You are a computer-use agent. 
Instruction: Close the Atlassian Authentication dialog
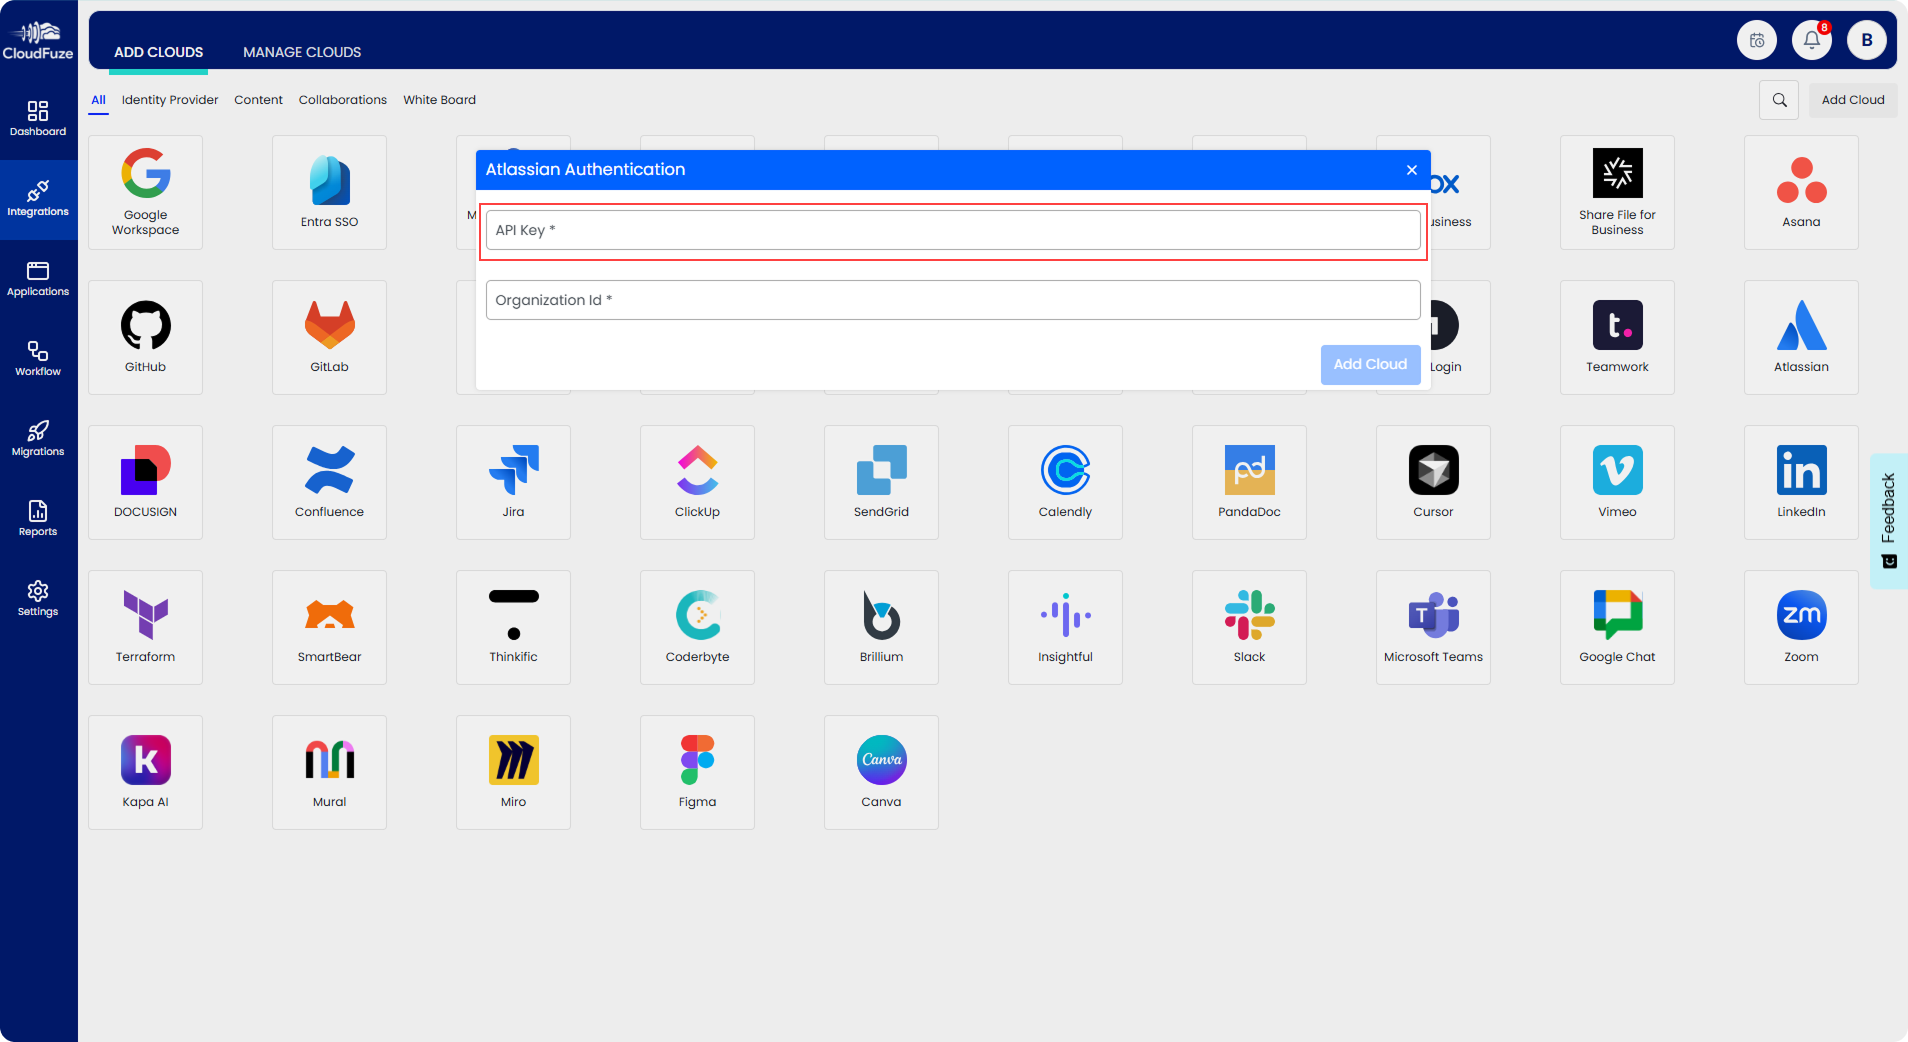[x=1411, y=170]
